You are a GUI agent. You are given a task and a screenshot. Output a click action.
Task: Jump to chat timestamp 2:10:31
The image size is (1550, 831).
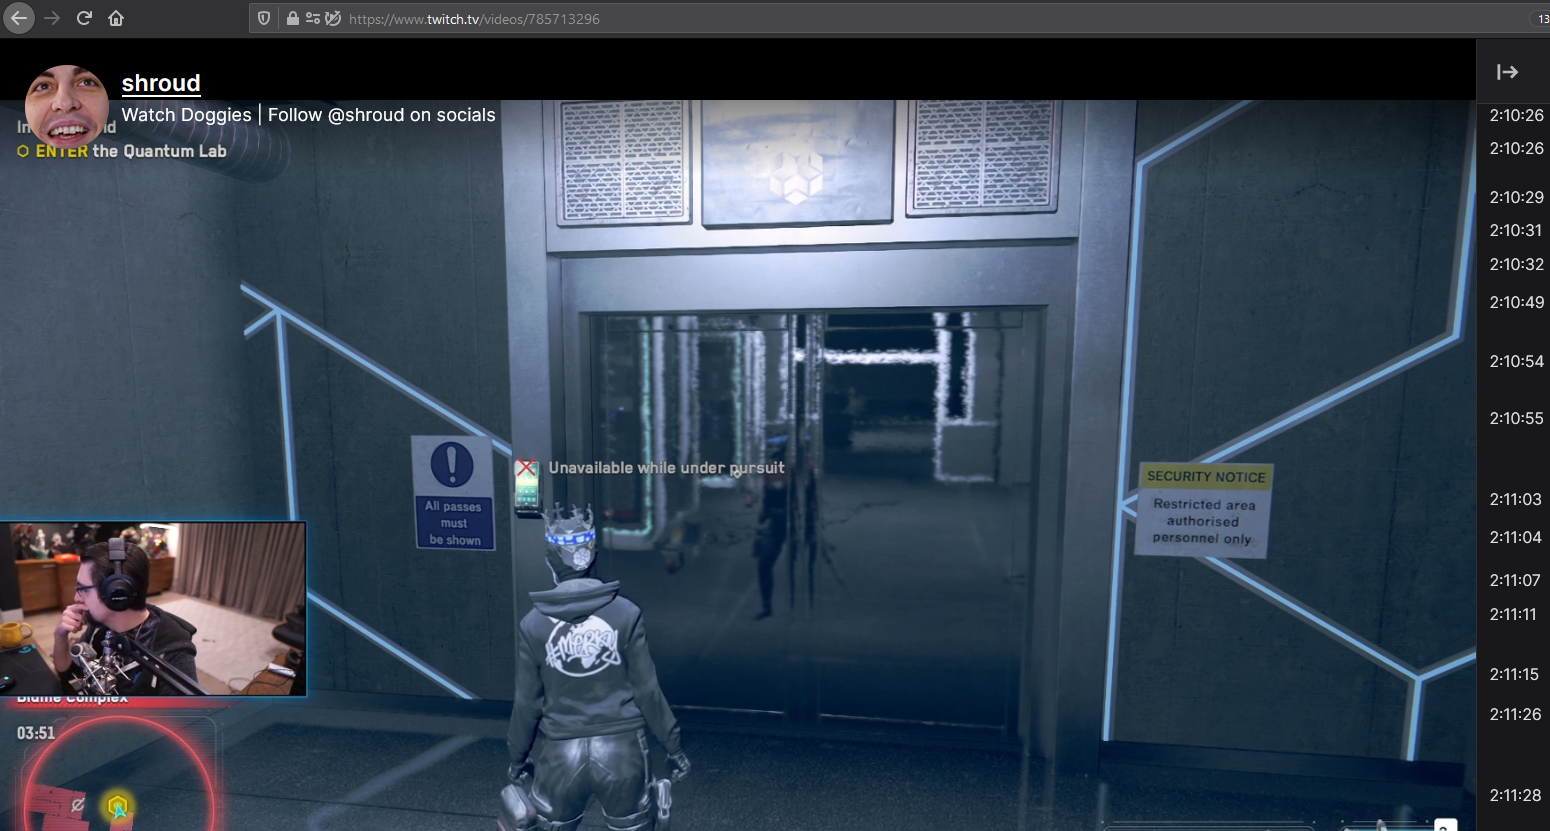[1516, 230]
